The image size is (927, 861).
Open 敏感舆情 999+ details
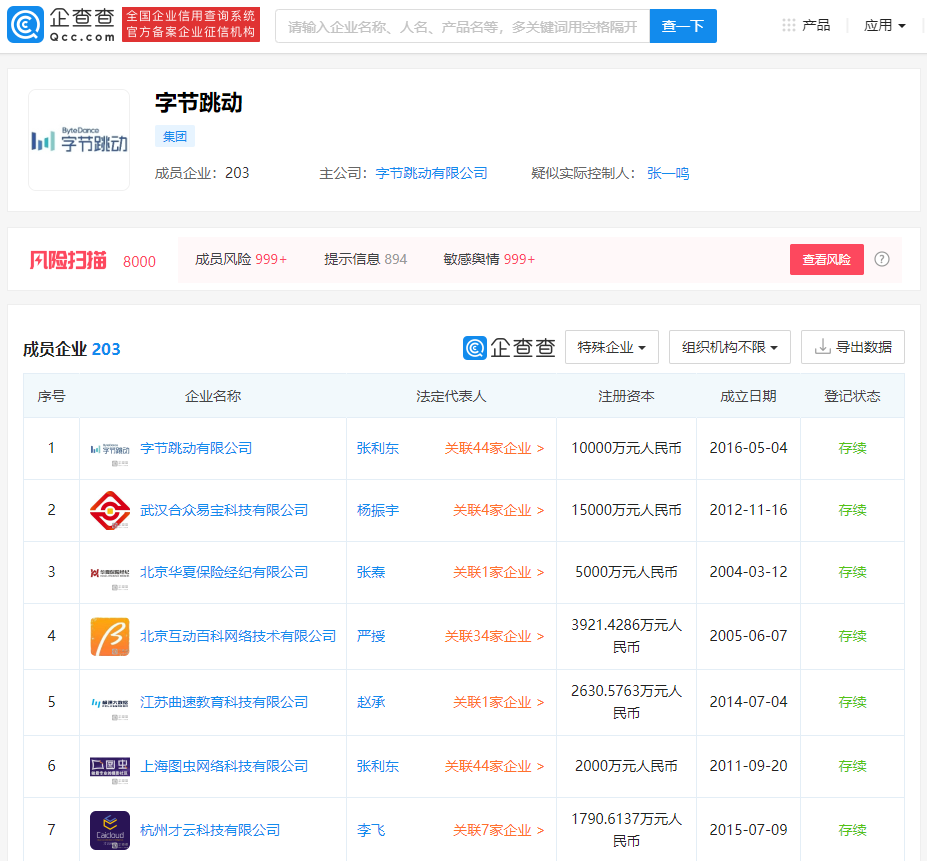pyautogui.click(x=489, y=259)
